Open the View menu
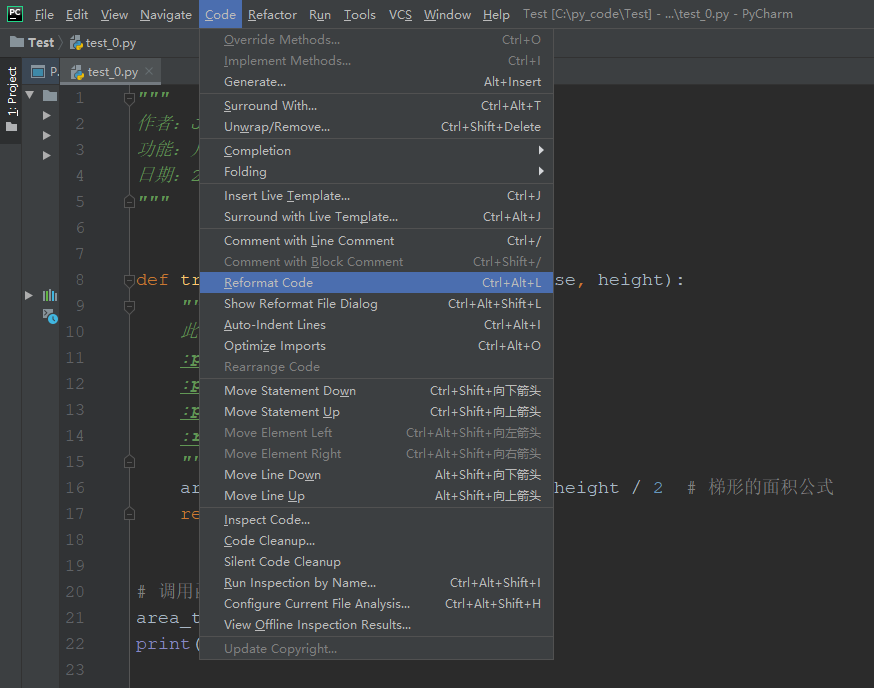Screen dimensions: 874x688 pos(114,14)
